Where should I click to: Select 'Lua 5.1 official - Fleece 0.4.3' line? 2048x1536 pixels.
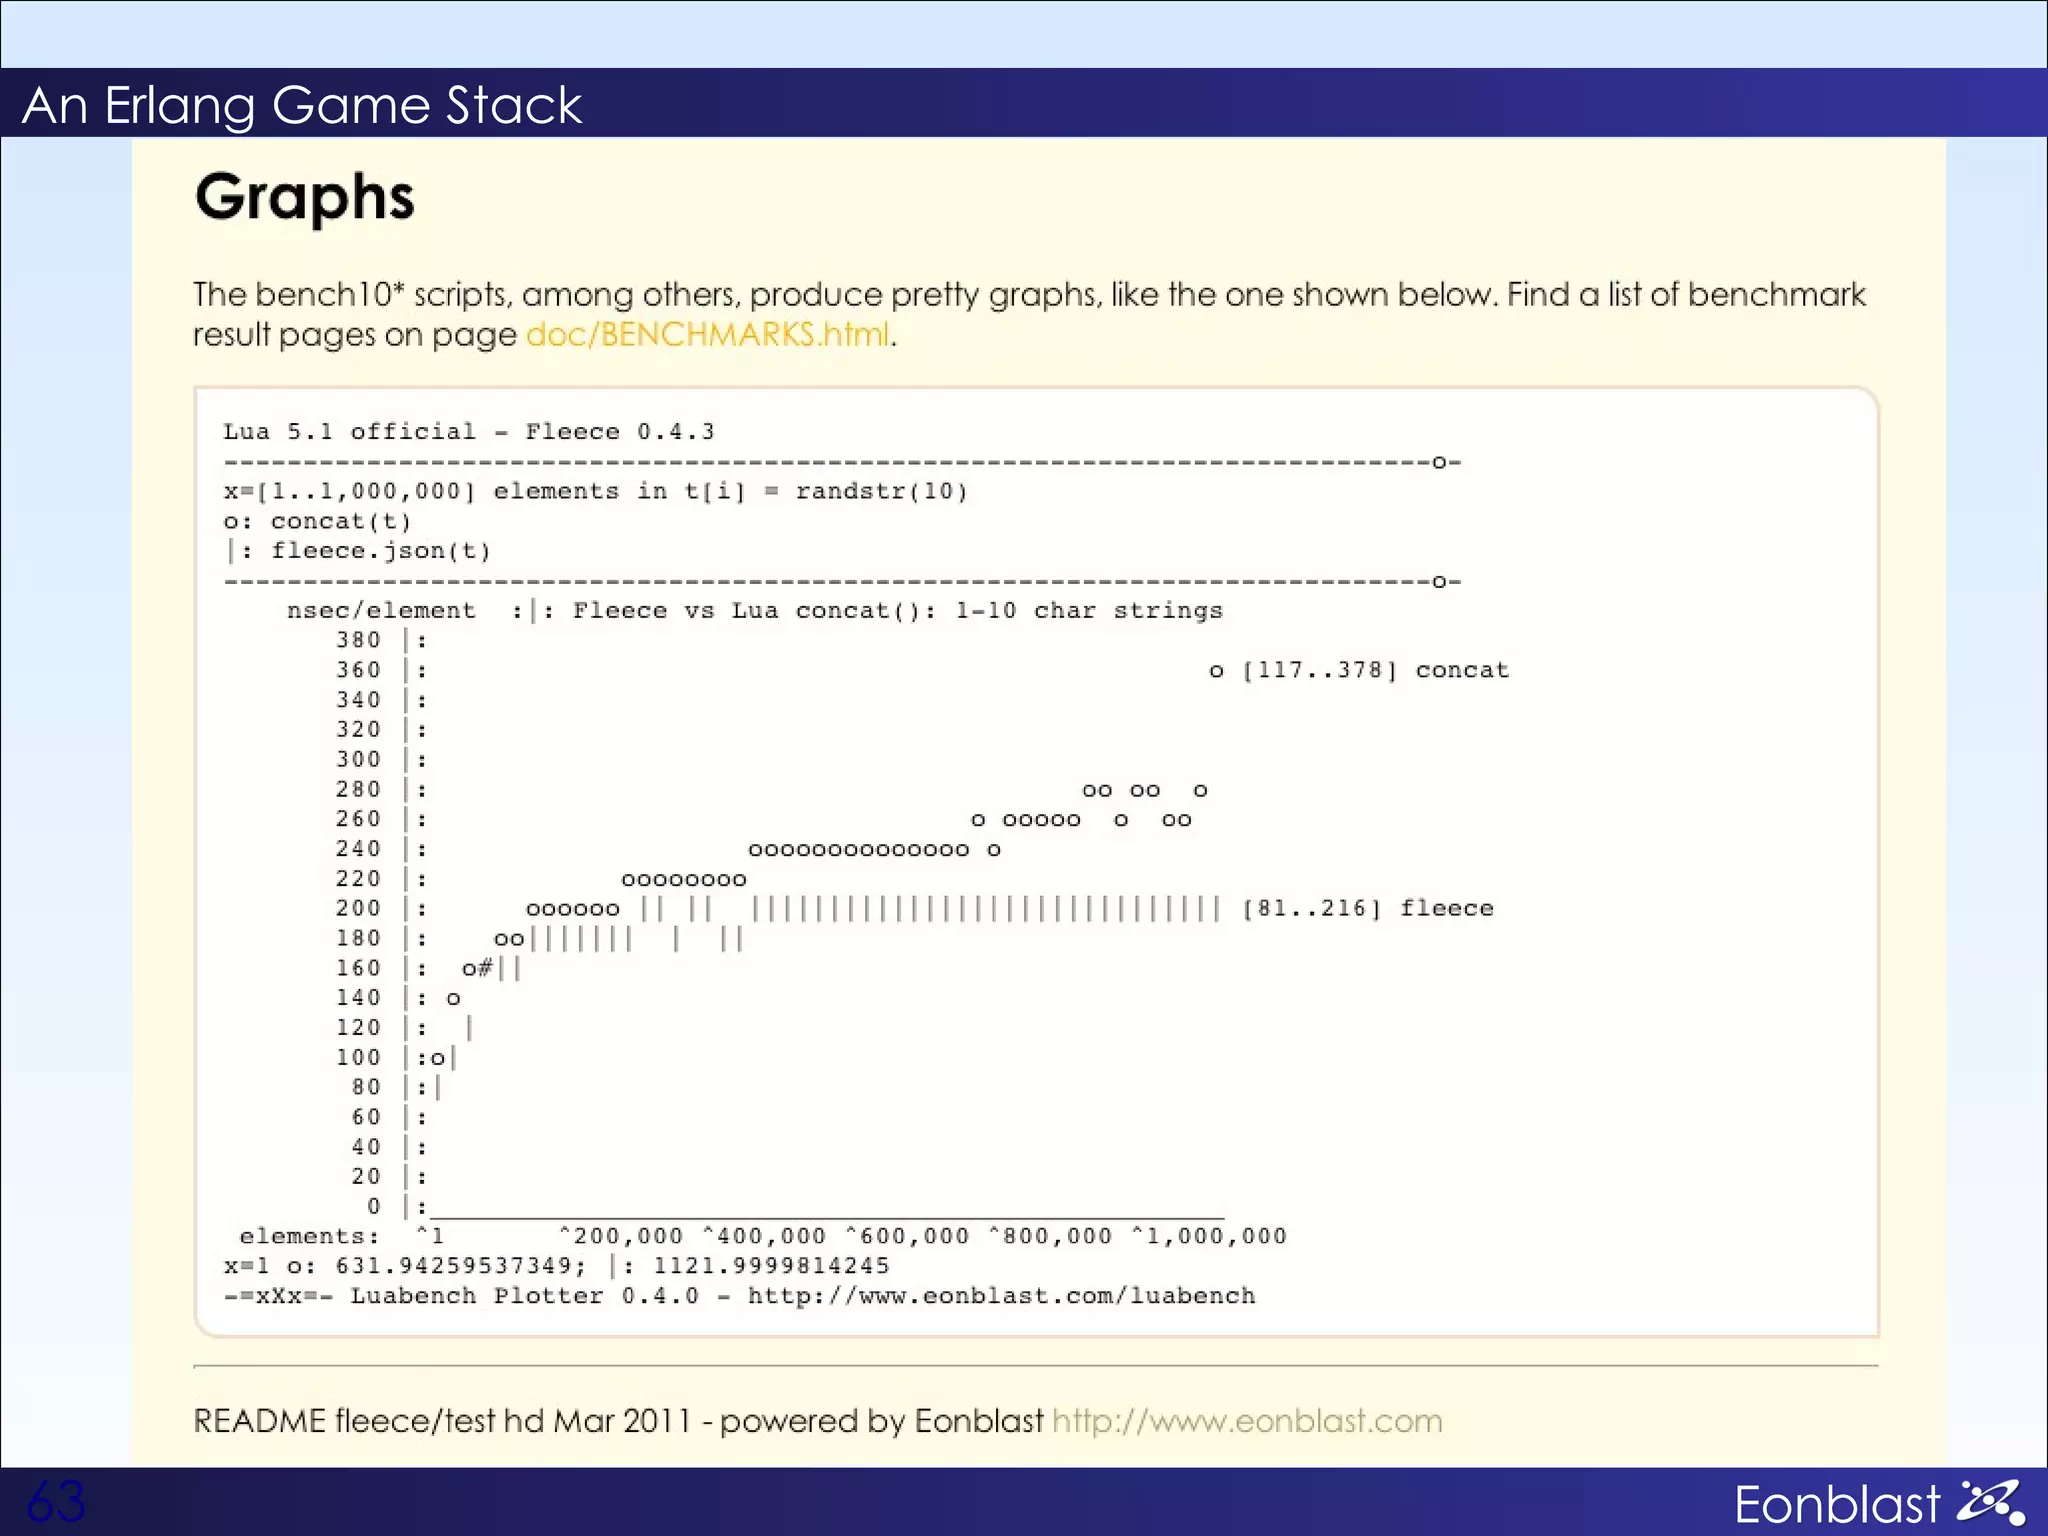click(469, 432)
